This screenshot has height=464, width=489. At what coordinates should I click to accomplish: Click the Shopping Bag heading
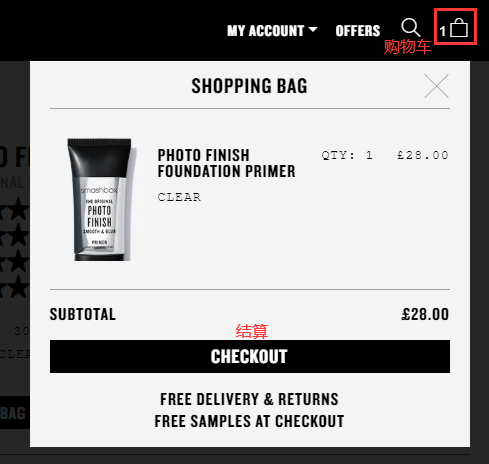tap(249, 86)
